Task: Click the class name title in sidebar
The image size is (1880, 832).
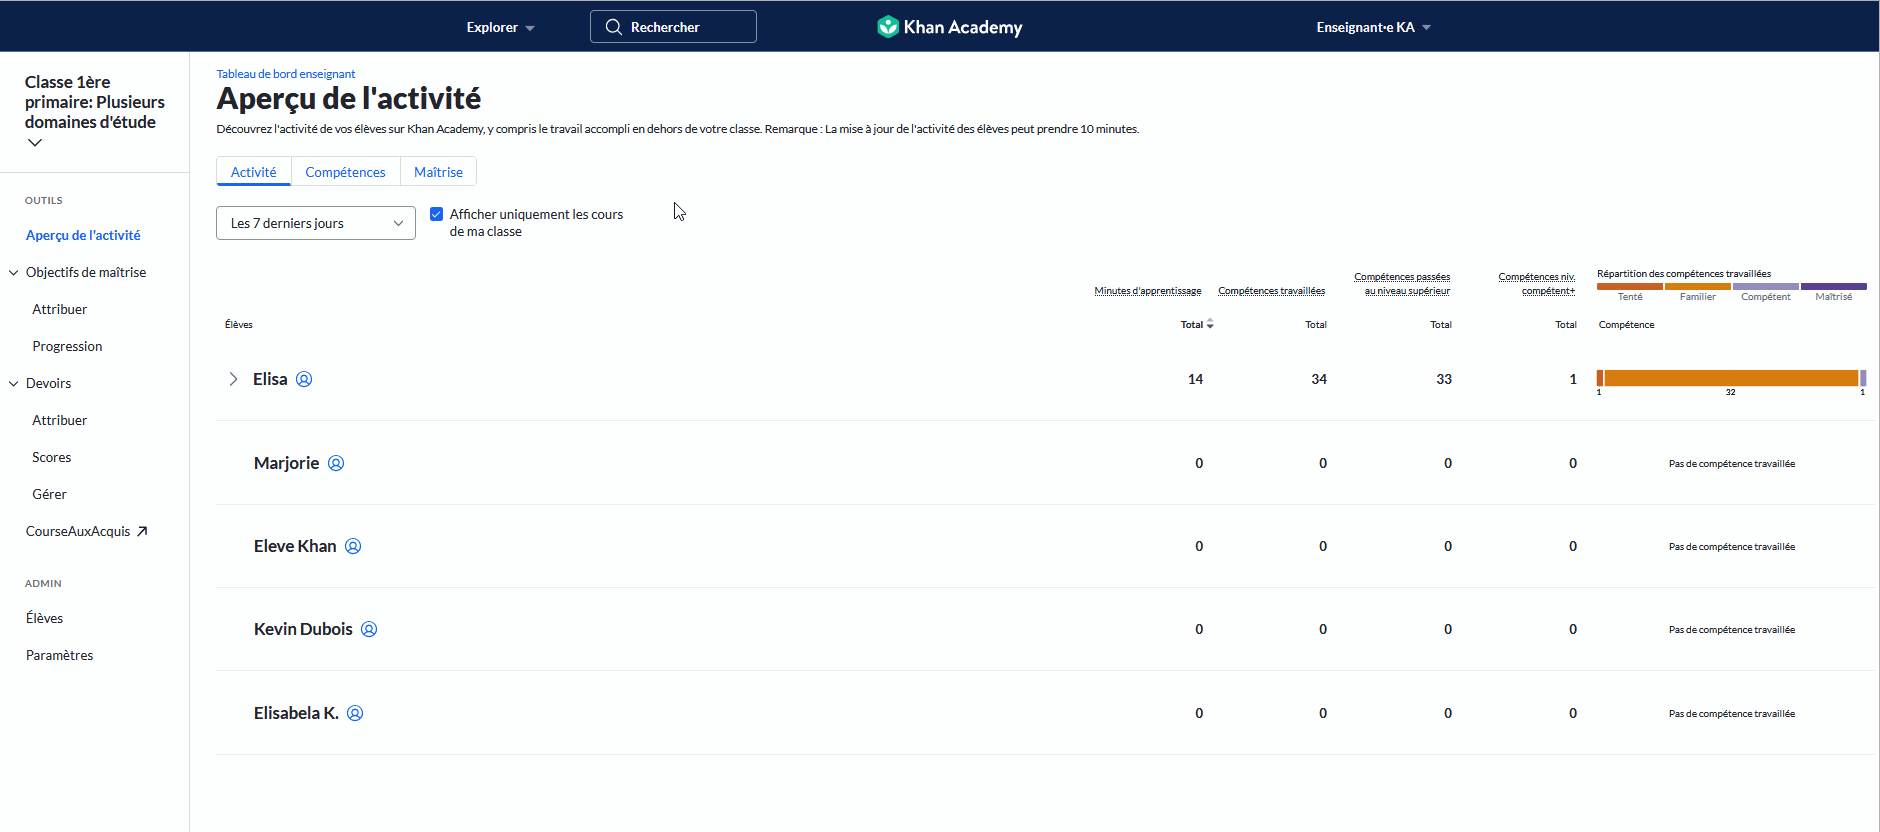Action: pos(95,102)
